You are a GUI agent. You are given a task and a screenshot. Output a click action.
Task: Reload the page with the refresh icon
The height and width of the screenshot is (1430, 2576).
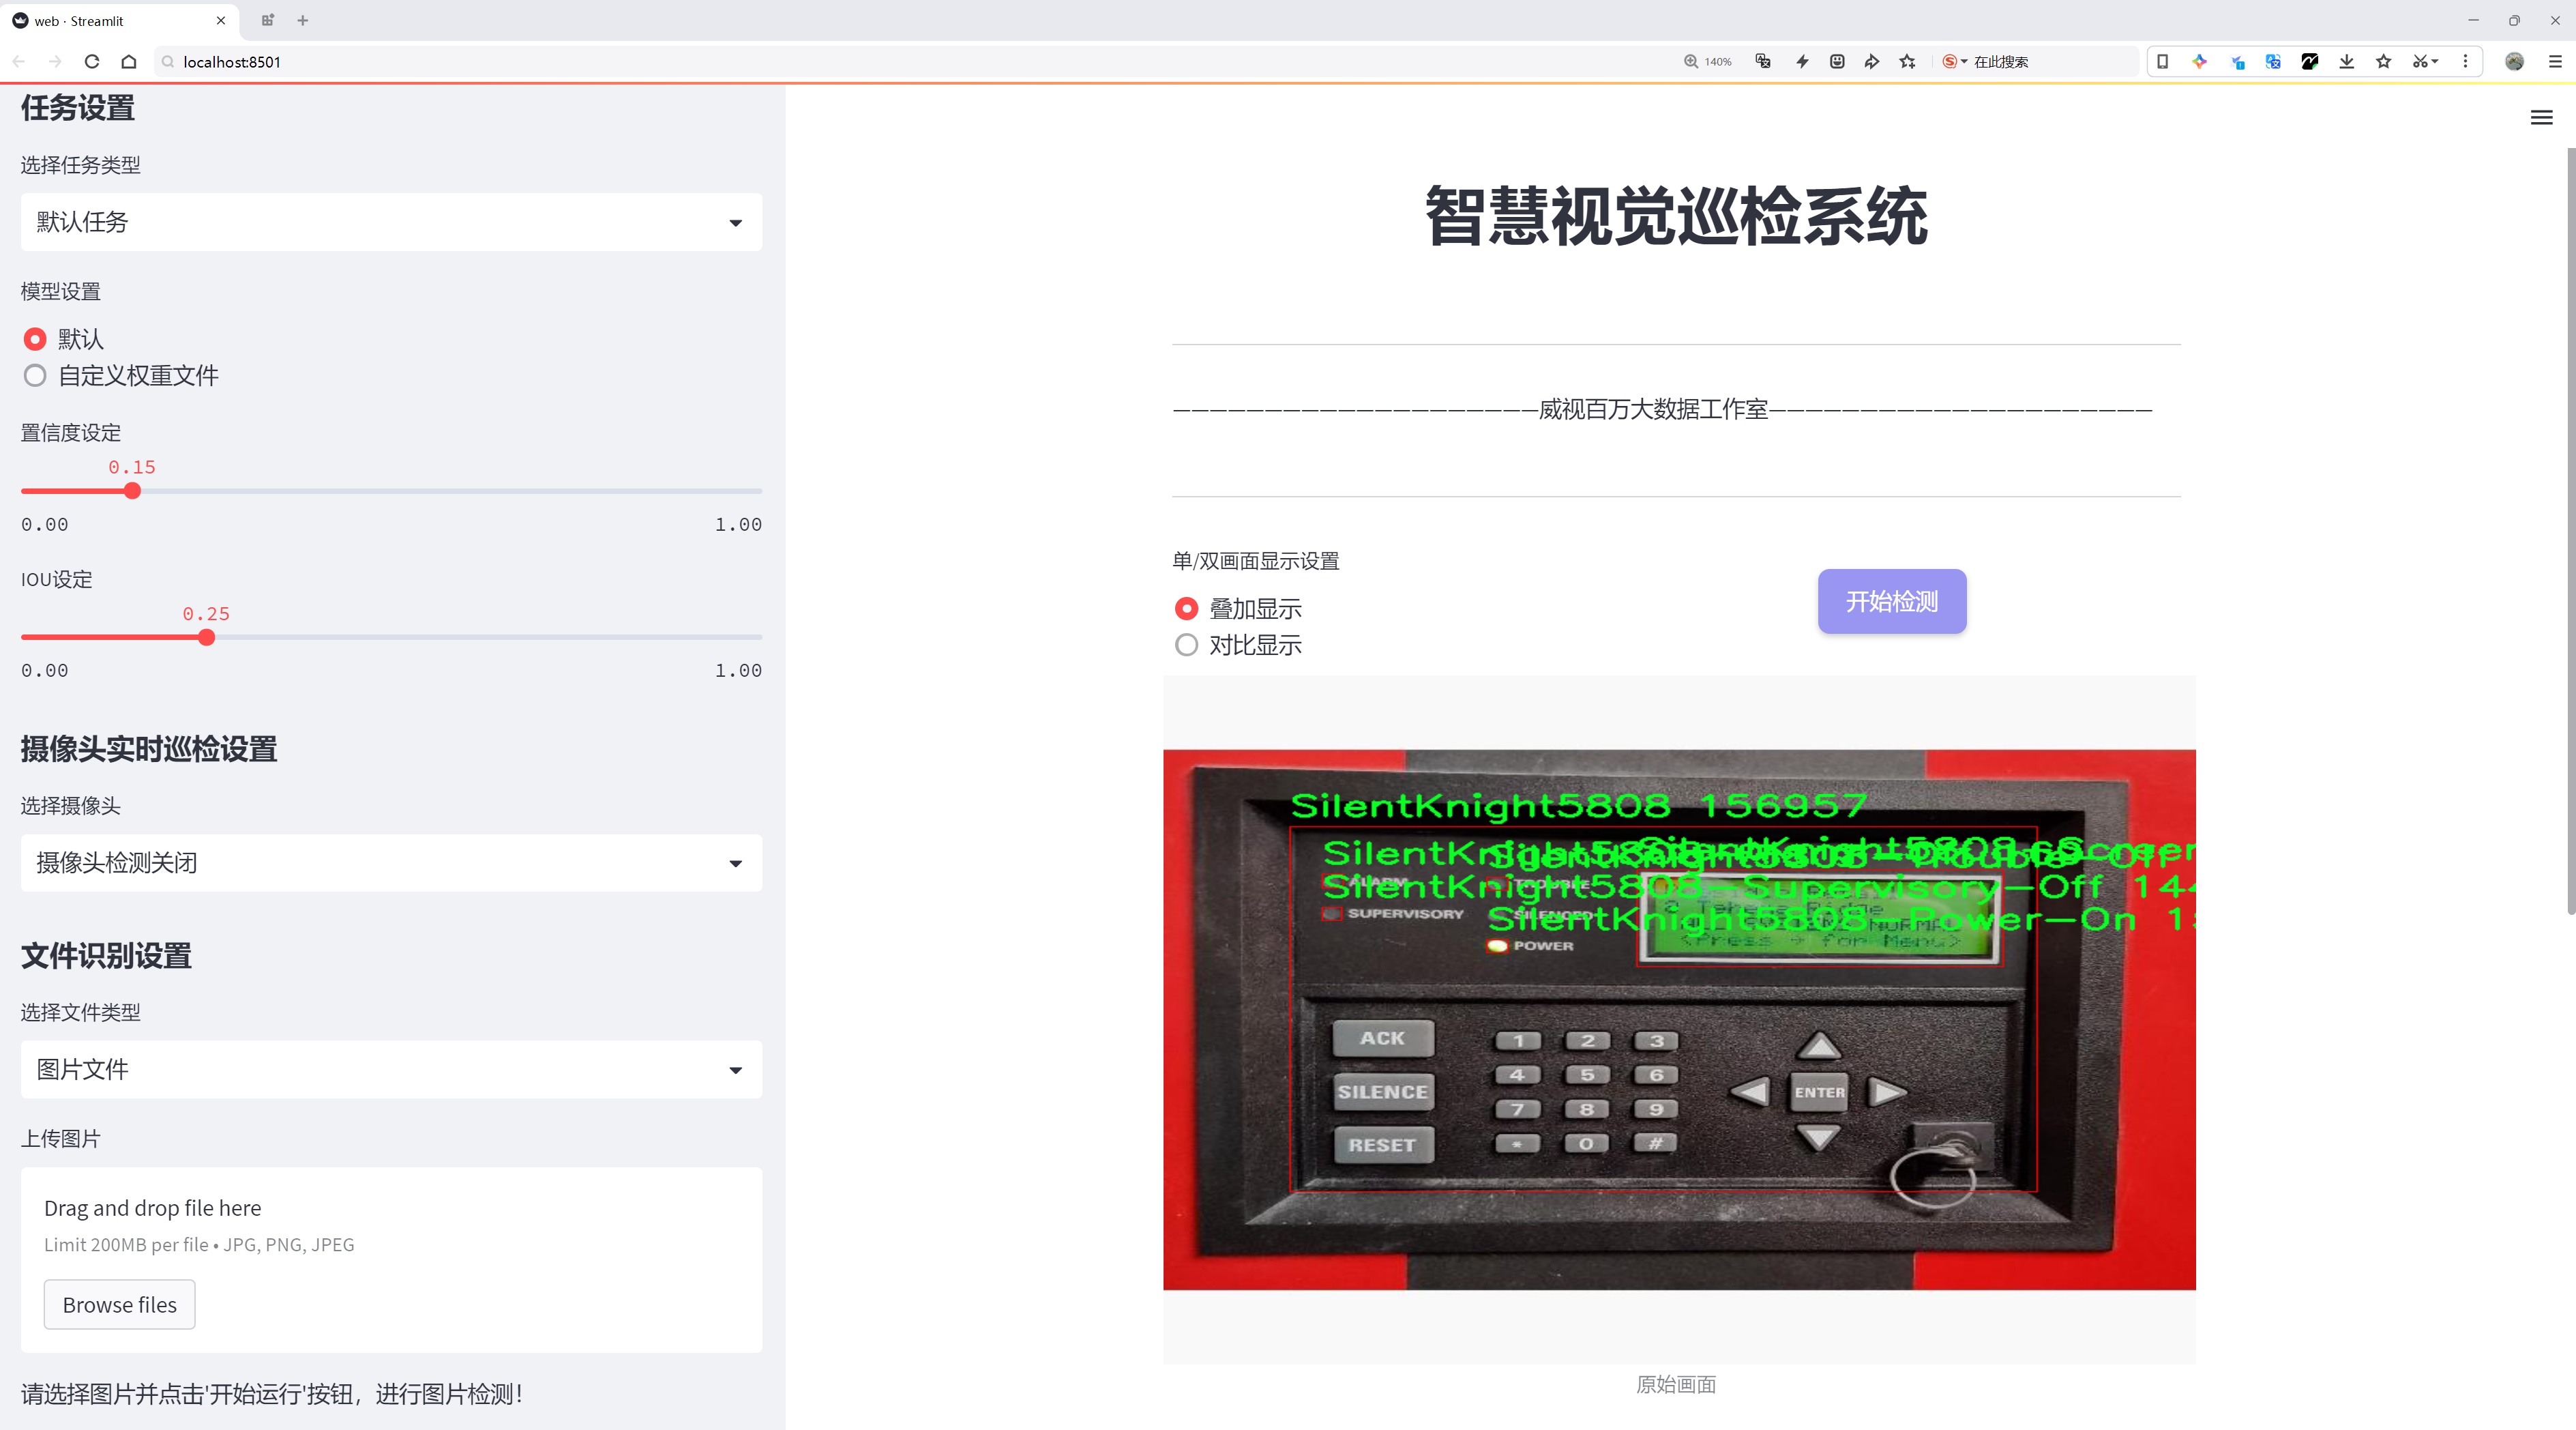click(x=92, y=61)
